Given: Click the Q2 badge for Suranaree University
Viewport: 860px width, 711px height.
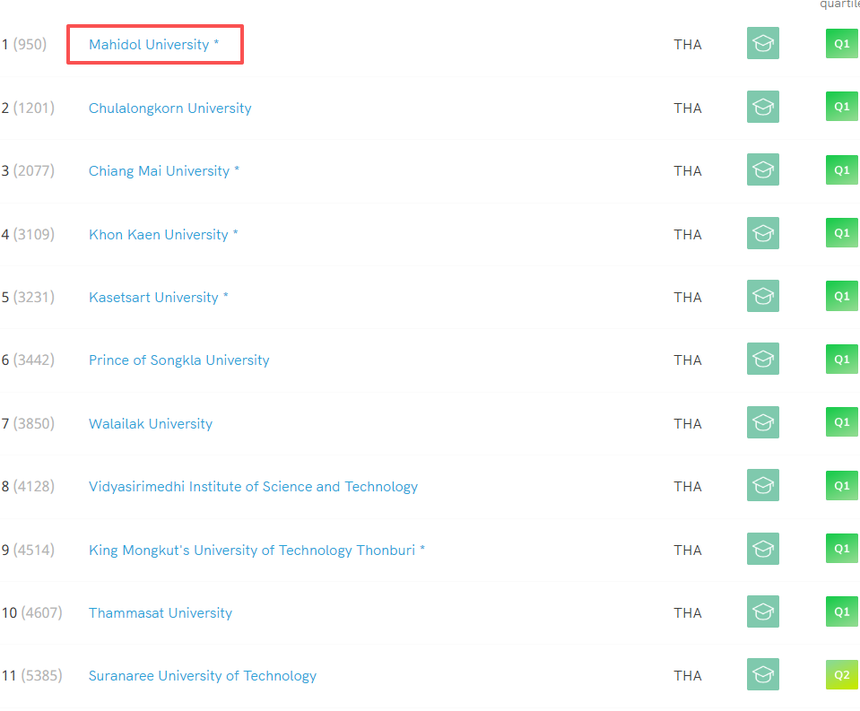Looking at the screenshot, I should point(841,674).
